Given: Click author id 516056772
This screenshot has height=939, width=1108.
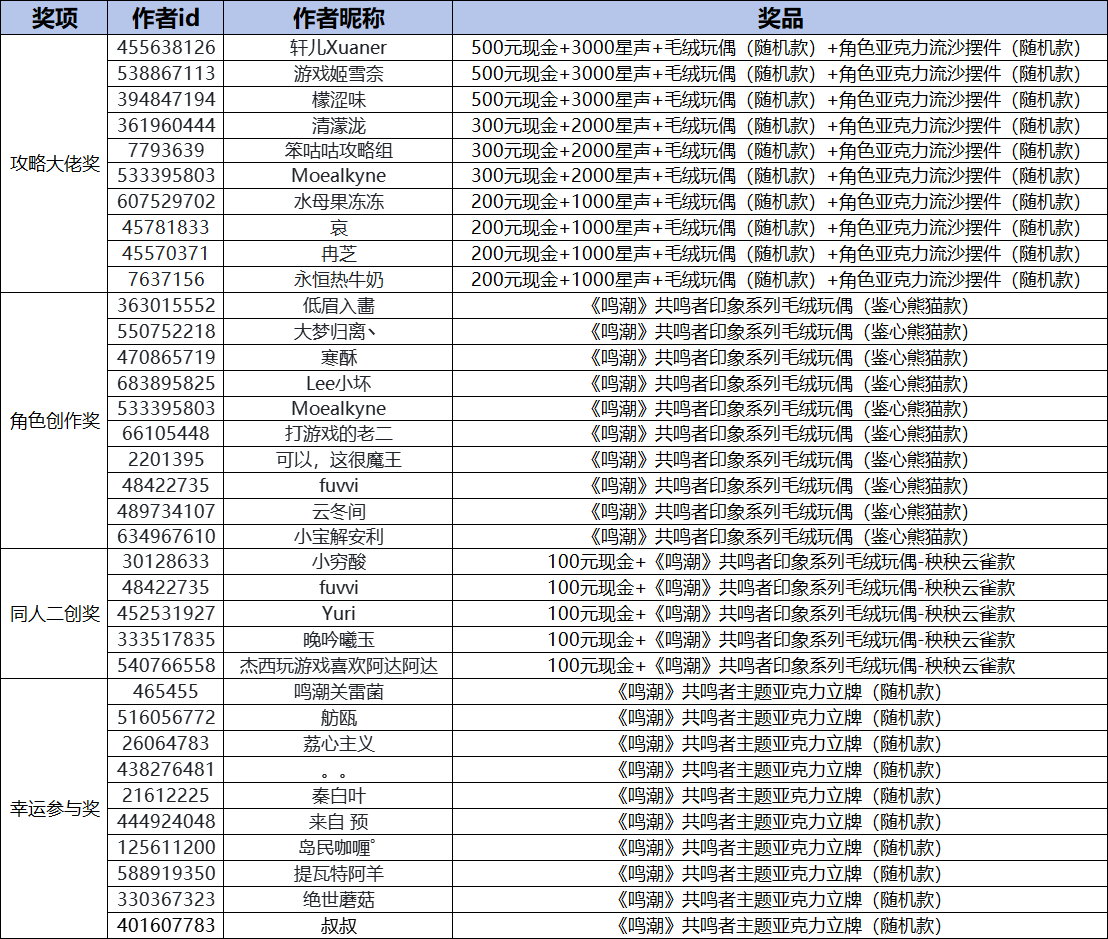Looking at the screenshot, I should [166, 717].
